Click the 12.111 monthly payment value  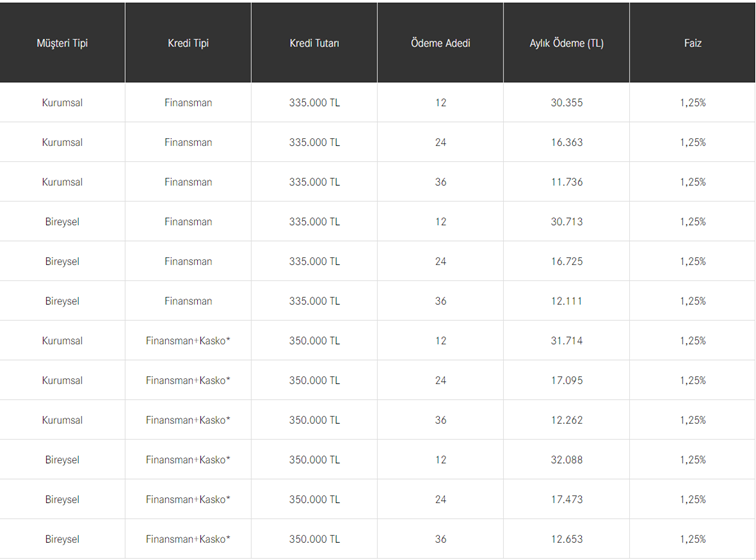tap(566, 301)
